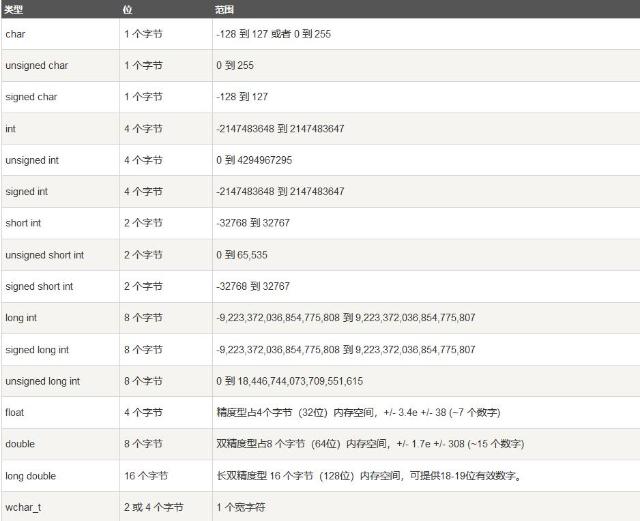Select the range 0 到 18,446,744,073,709,551,615

(x=289, y=381)
